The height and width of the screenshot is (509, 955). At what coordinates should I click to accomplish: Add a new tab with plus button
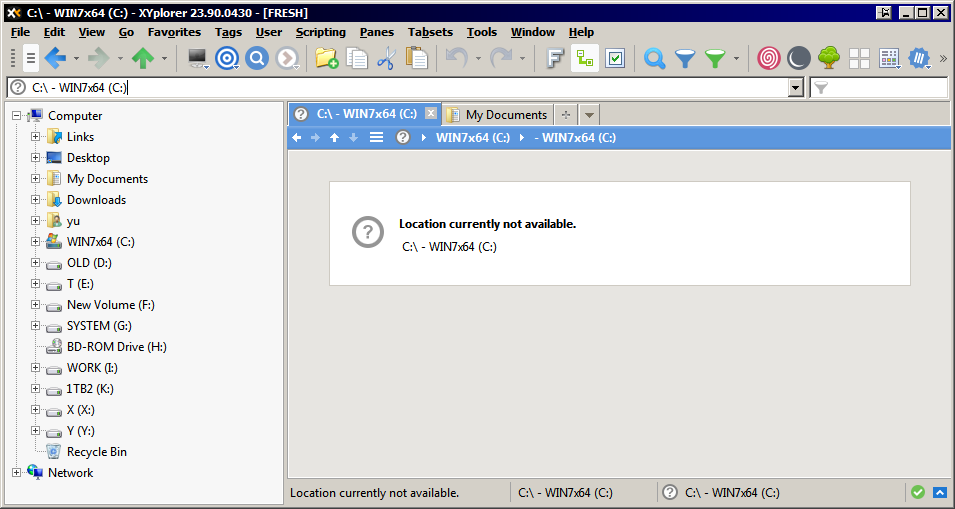pyautogui.click(x=566, y=114)
